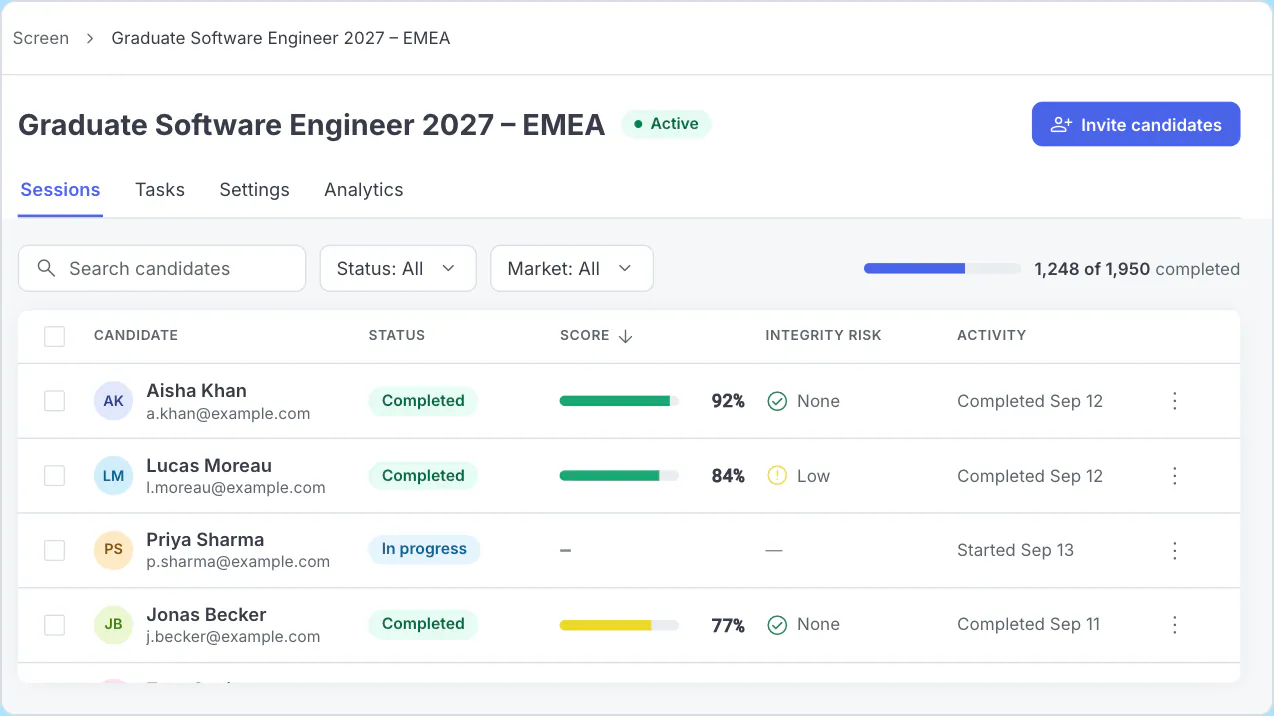Screen dimensions: 1274x716
Task: Click the Active status badge
Action: tap(666, 124)
